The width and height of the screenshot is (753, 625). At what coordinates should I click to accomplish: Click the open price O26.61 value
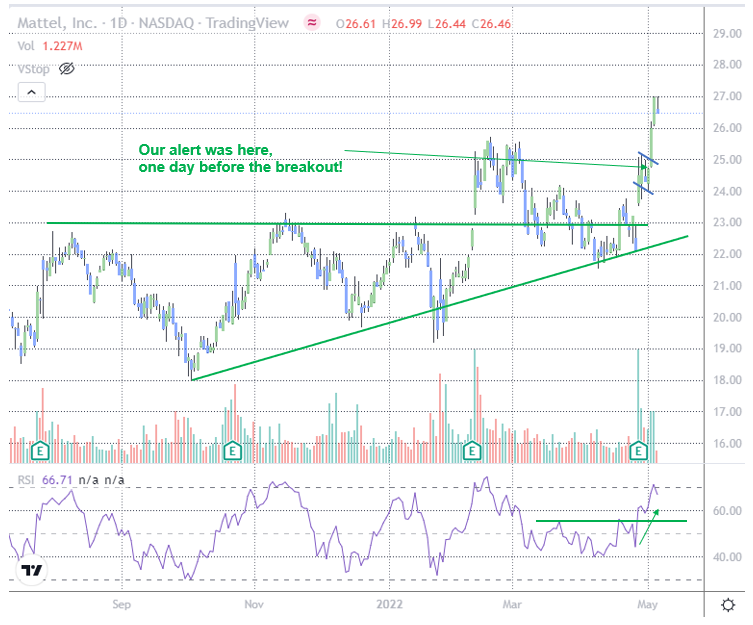click(x=356, y=24)
